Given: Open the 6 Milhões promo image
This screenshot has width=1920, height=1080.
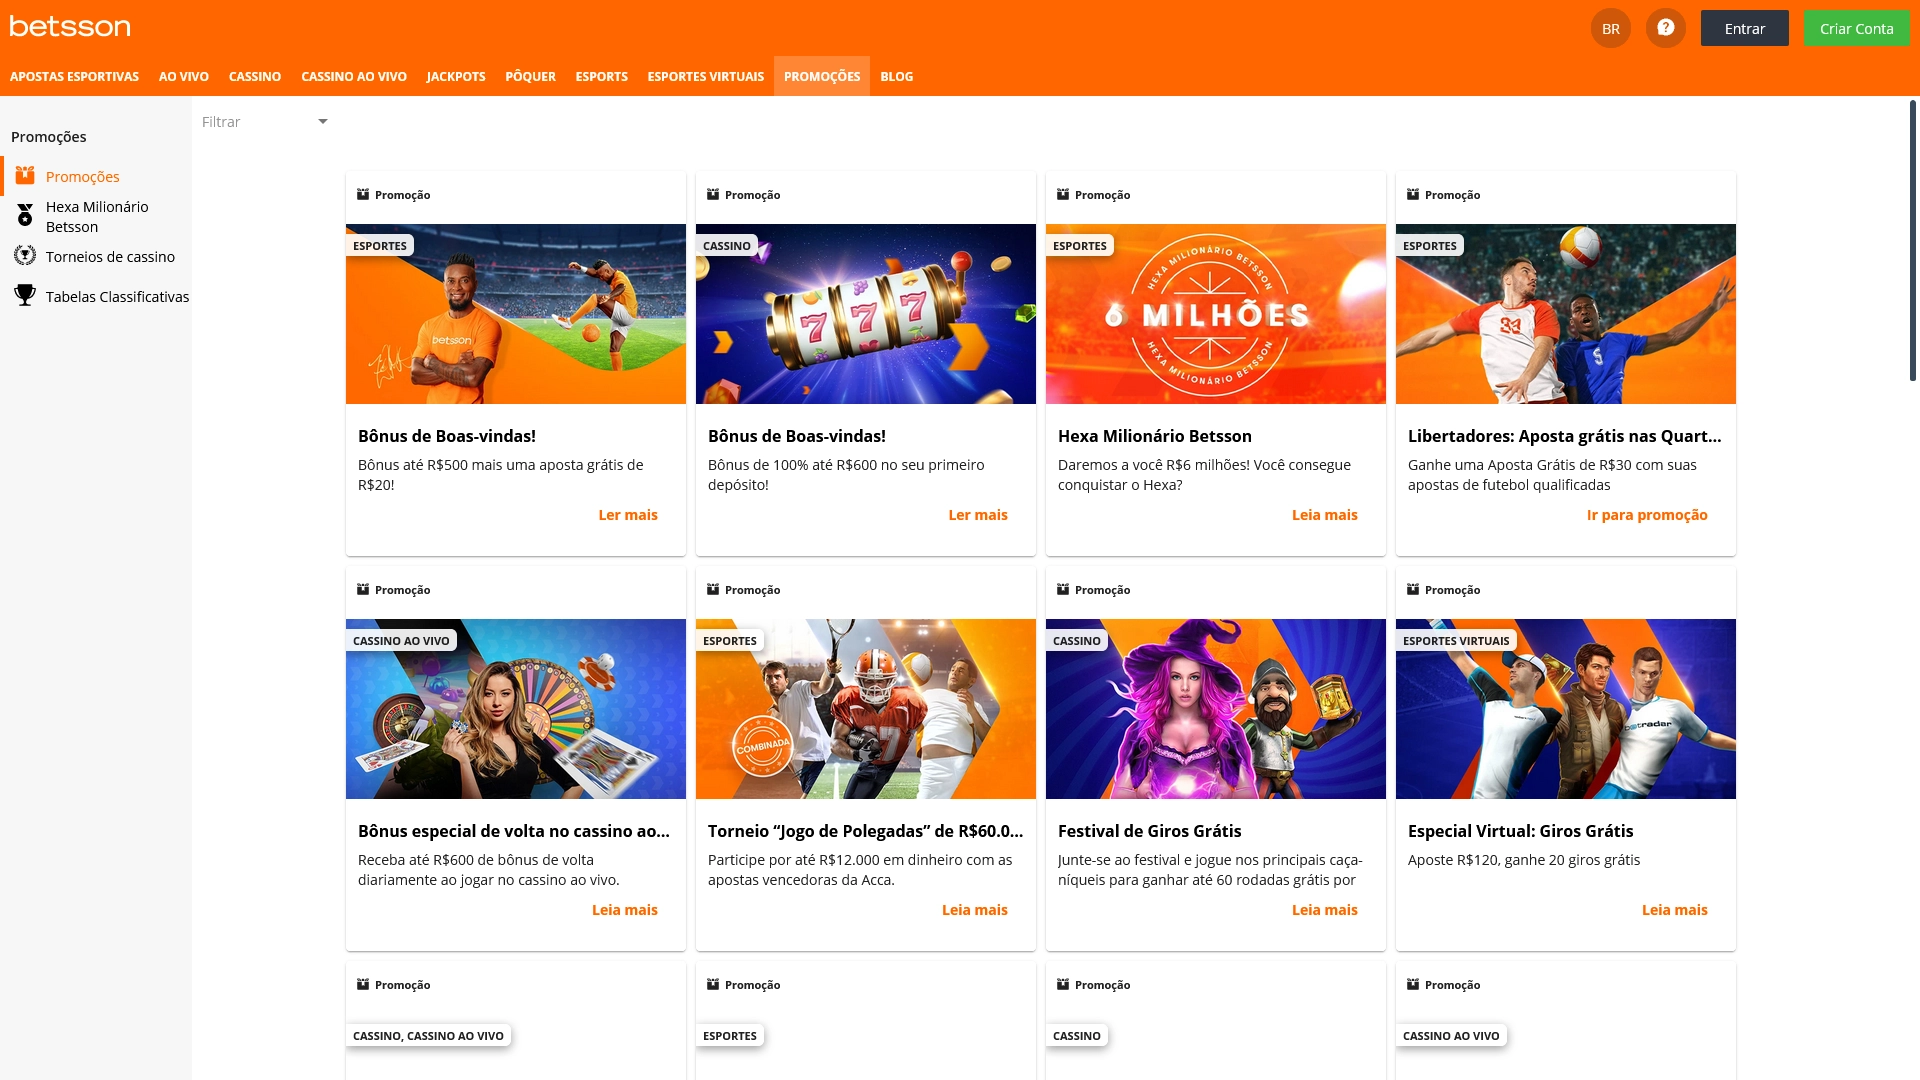Looking at the screenshot, I should coord(1216,314).
